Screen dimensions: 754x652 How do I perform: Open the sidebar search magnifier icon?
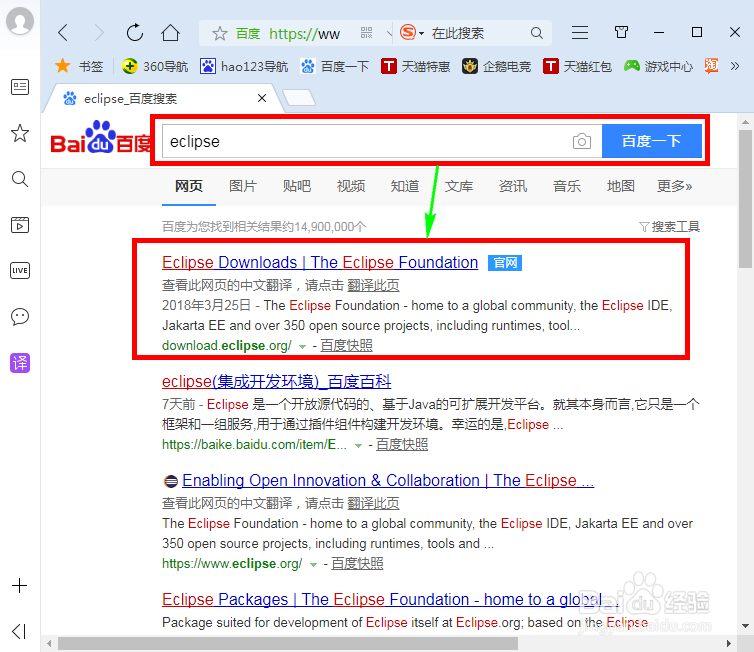20,179
